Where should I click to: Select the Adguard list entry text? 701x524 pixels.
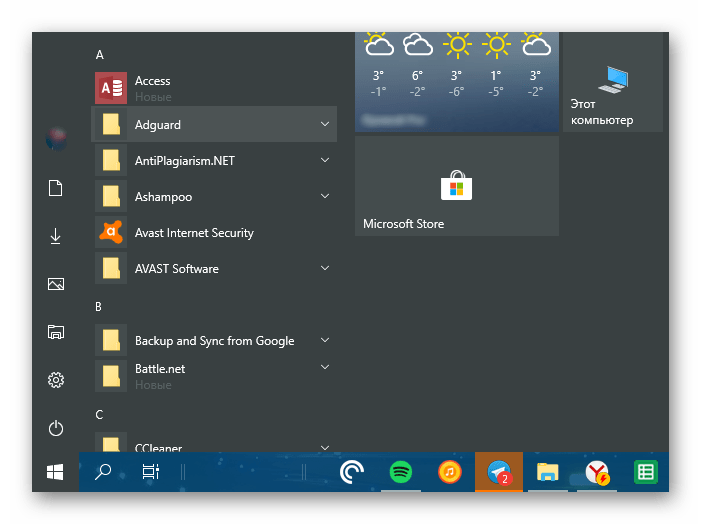click(x=158, y=125)
